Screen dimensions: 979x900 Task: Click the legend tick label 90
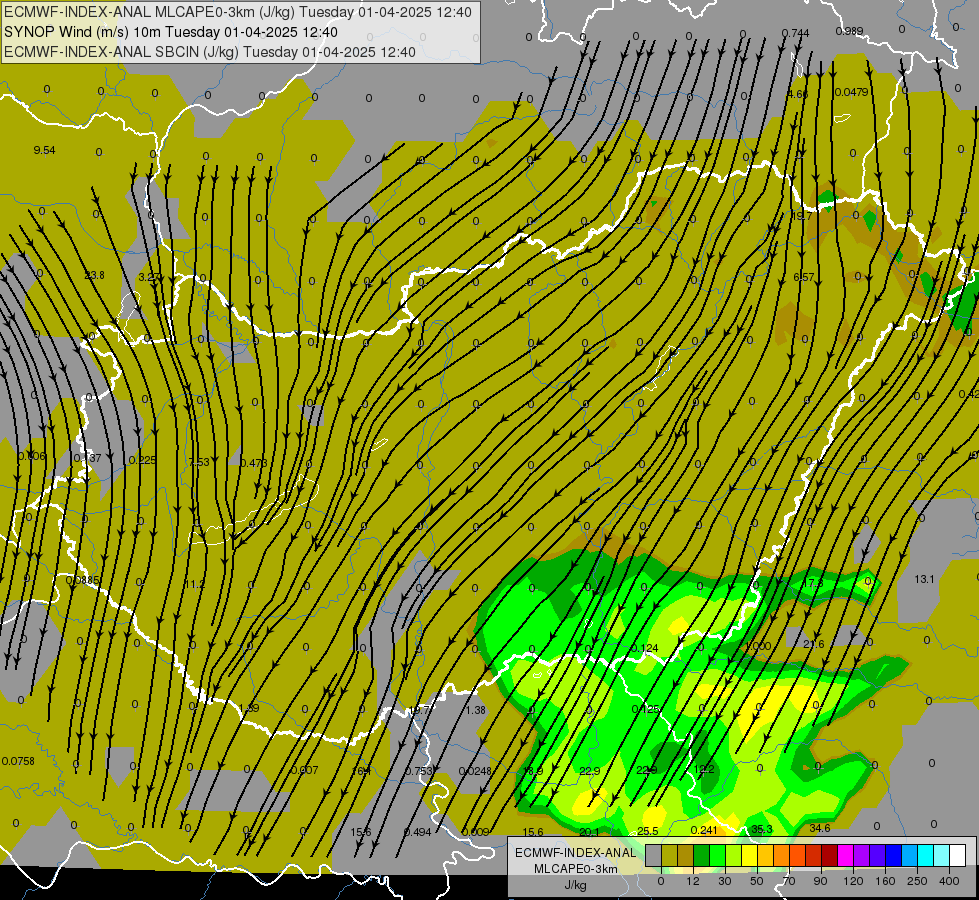click(820, 881)
